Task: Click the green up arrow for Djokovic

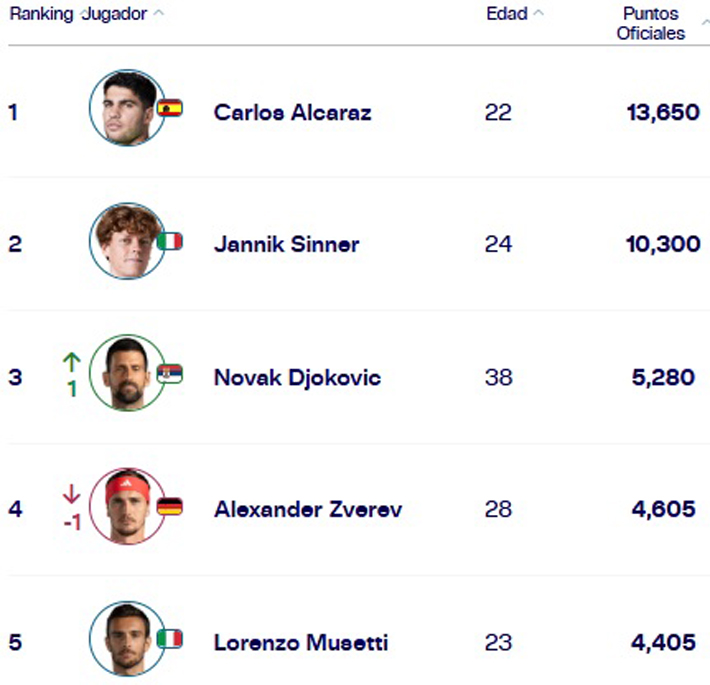Action: click(x=71, y=361)
